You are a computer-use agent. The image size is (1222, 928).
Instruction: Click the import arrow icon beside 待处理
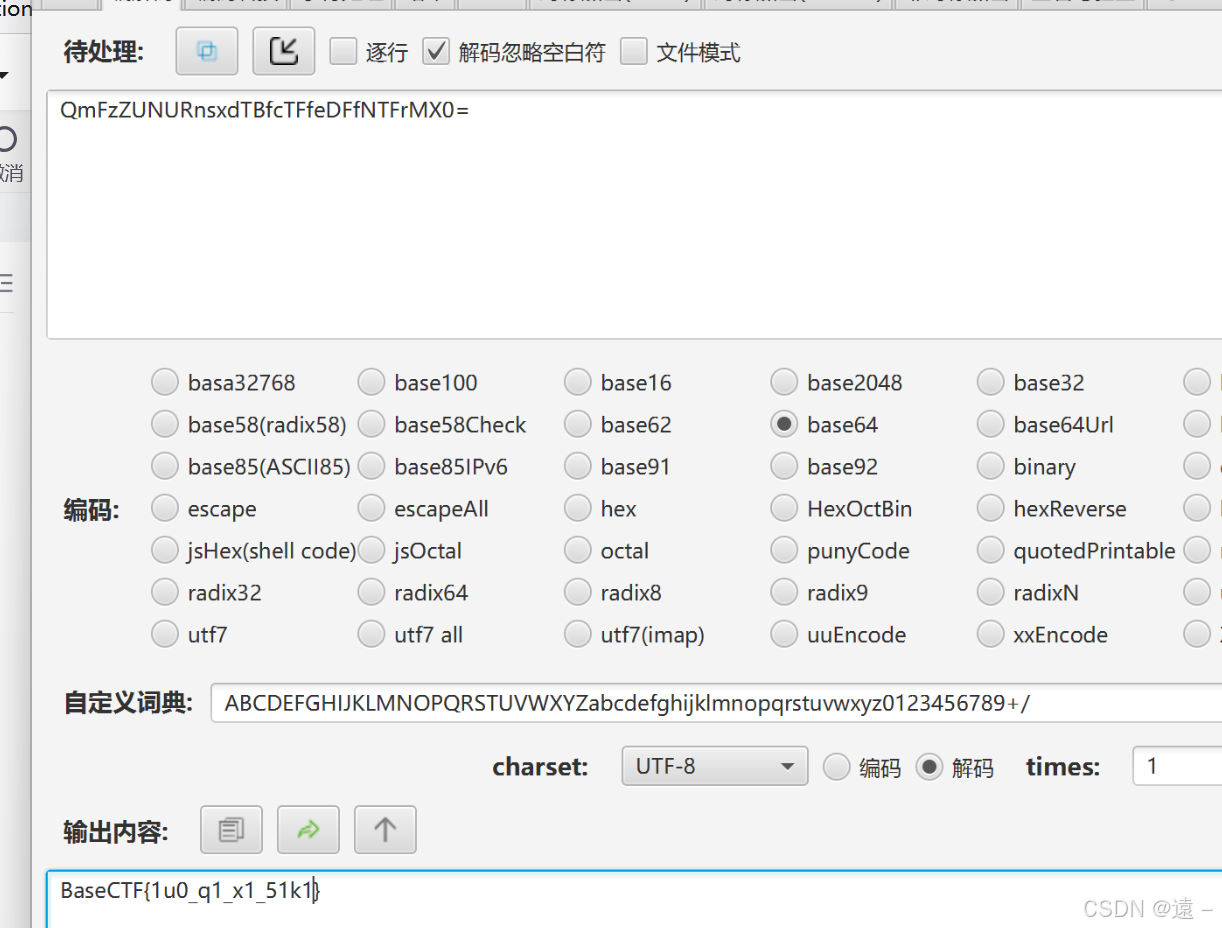[283, 50]
